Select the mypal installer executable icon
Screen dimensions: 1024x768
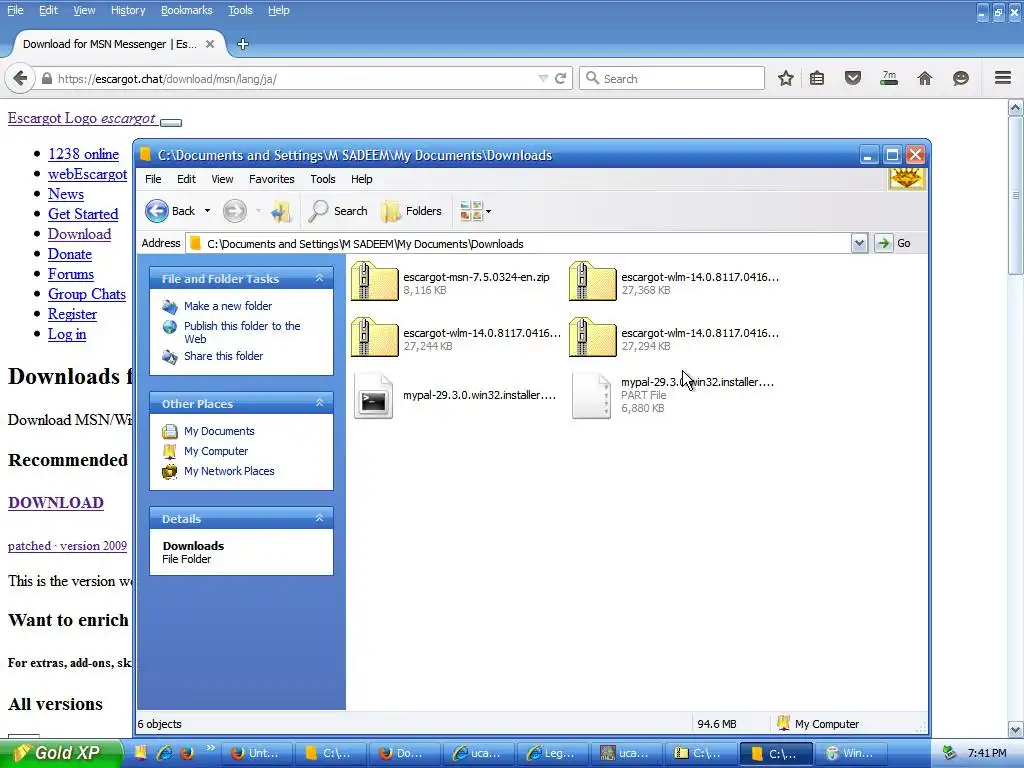374,396
